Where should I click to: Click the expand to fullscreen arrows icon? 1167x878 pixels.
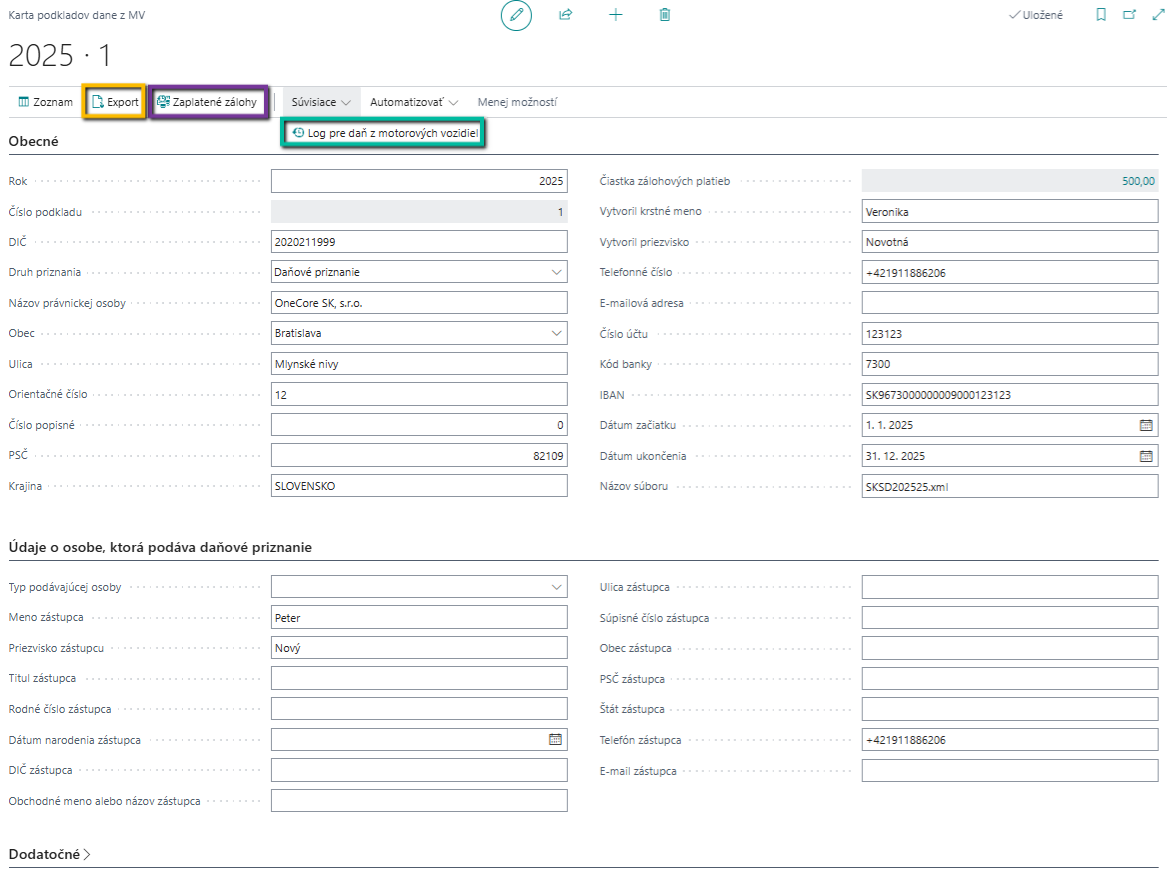1157,15
